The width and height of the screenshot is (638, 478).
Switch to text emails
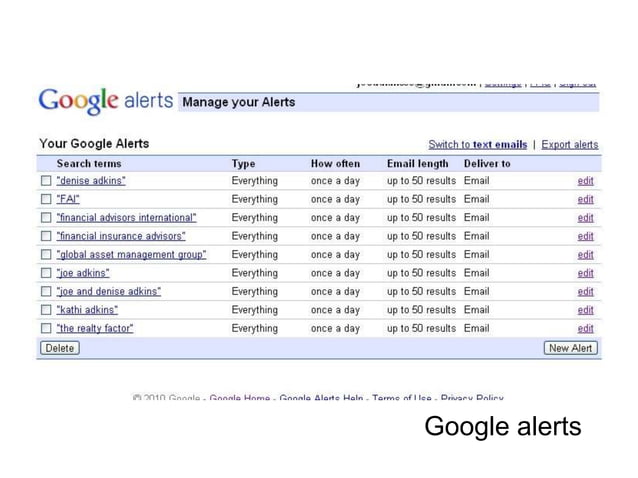477,145
